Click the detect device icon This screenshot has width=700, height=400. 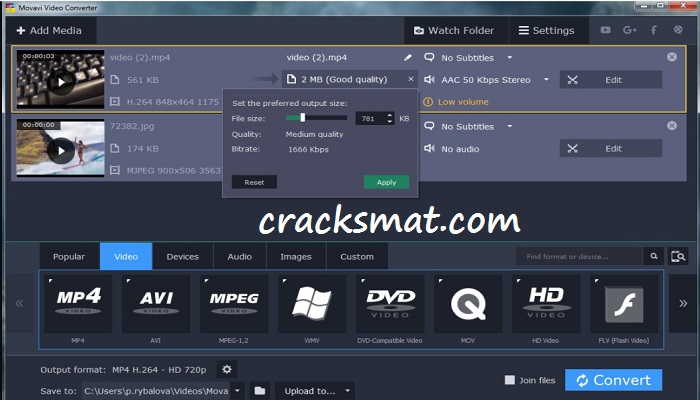coord(678,256)
